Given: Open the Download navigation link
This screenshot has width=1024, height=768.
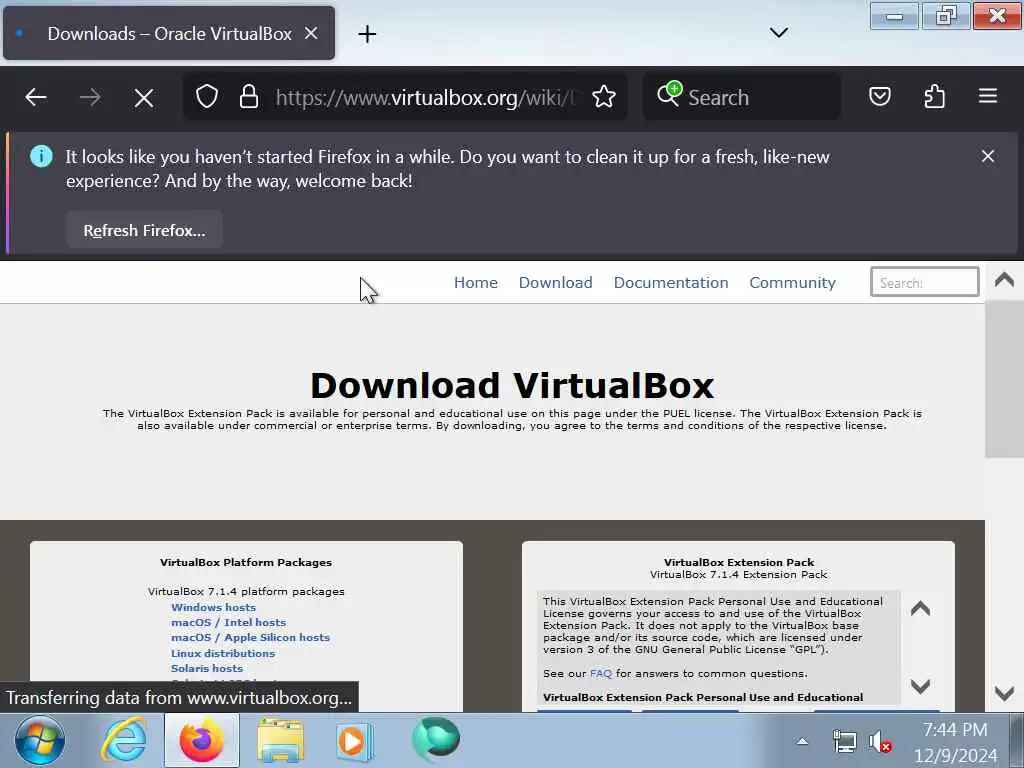Looking at the screenshot, I should [x=556, y=283].
